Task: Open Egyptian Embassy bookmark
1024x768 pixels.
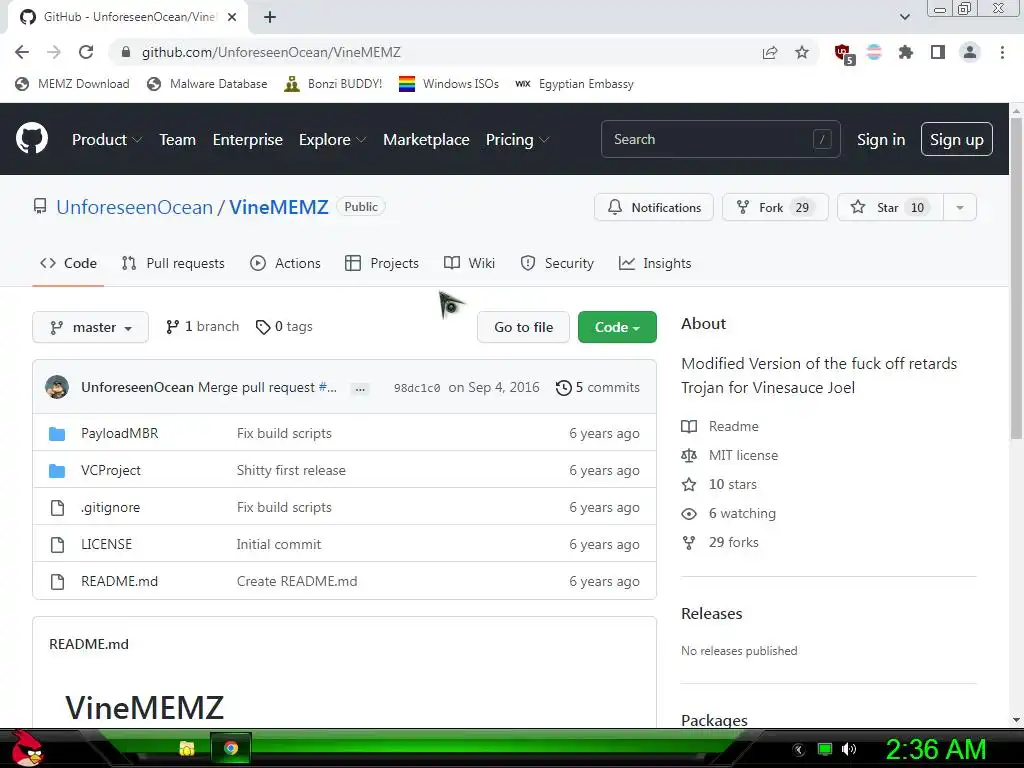Action: tap(574, 84)
